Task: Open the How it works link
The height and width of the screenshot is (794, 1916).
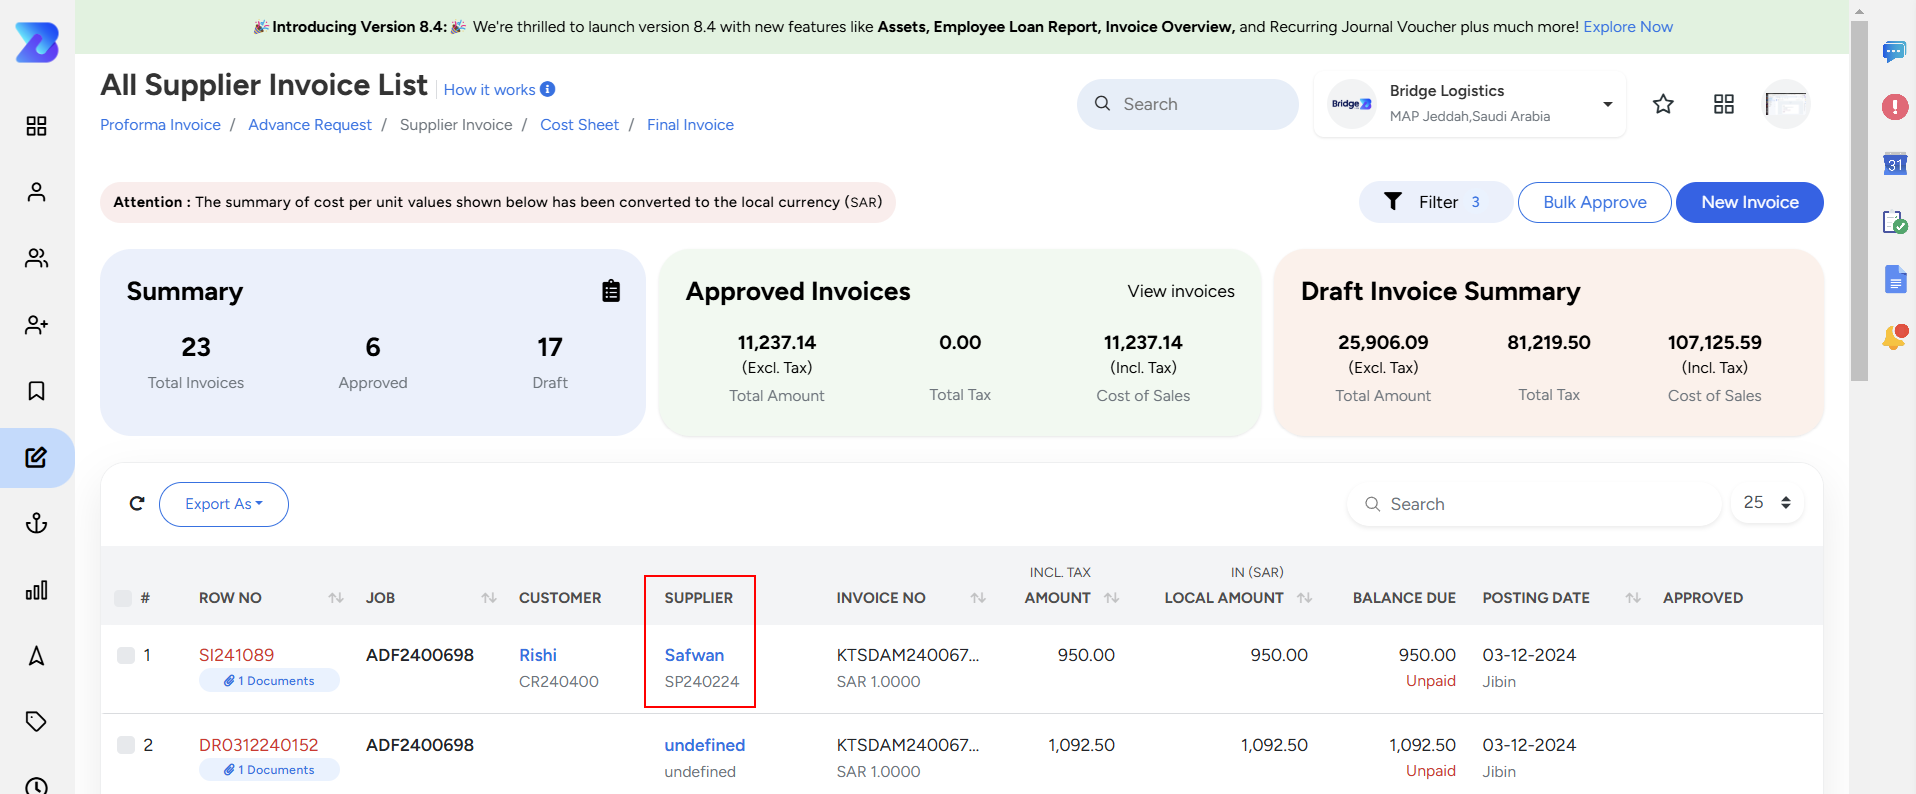Action: (489, 90)
